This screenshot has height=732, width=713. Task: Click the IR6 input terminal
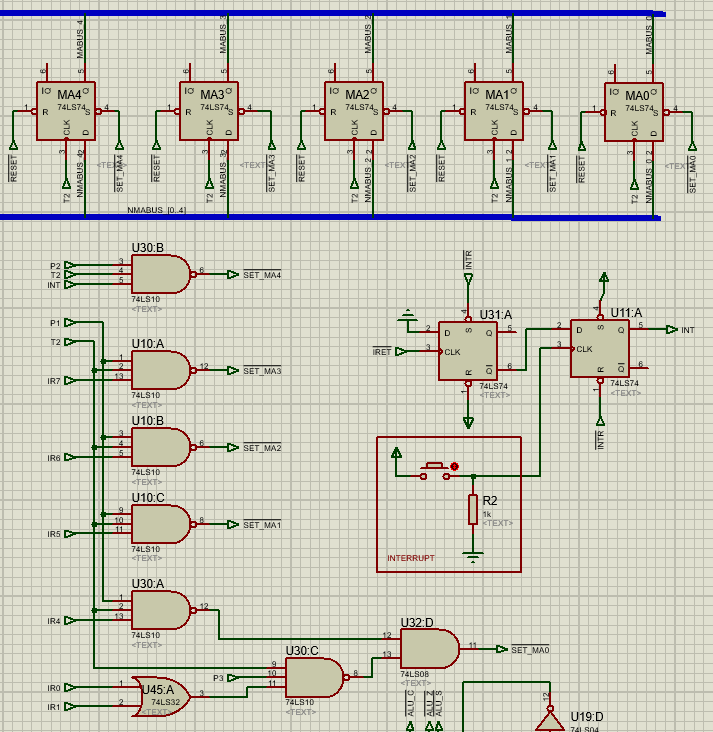coord(70,458)
